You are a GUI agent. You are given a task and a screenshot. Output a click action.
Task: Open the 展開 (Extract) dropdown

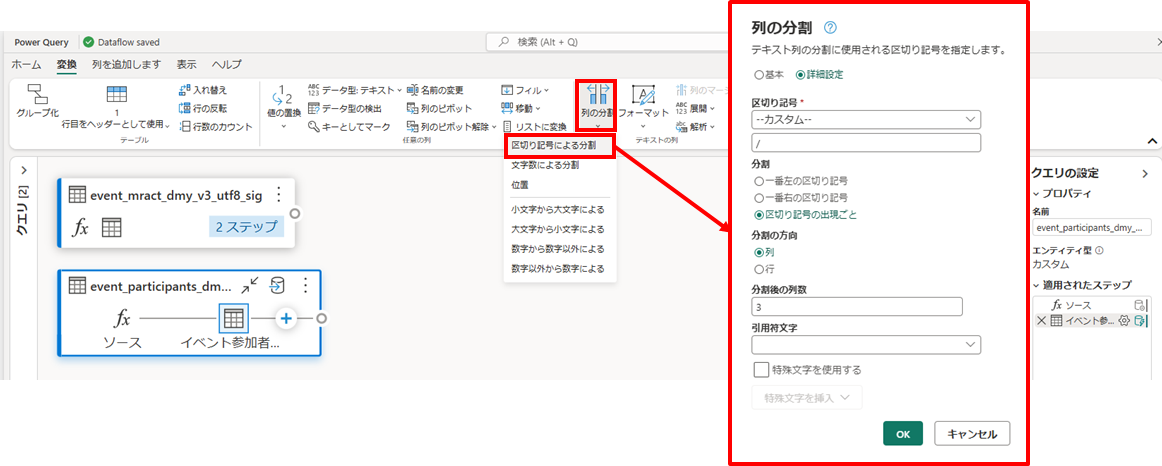pos(694,108)
